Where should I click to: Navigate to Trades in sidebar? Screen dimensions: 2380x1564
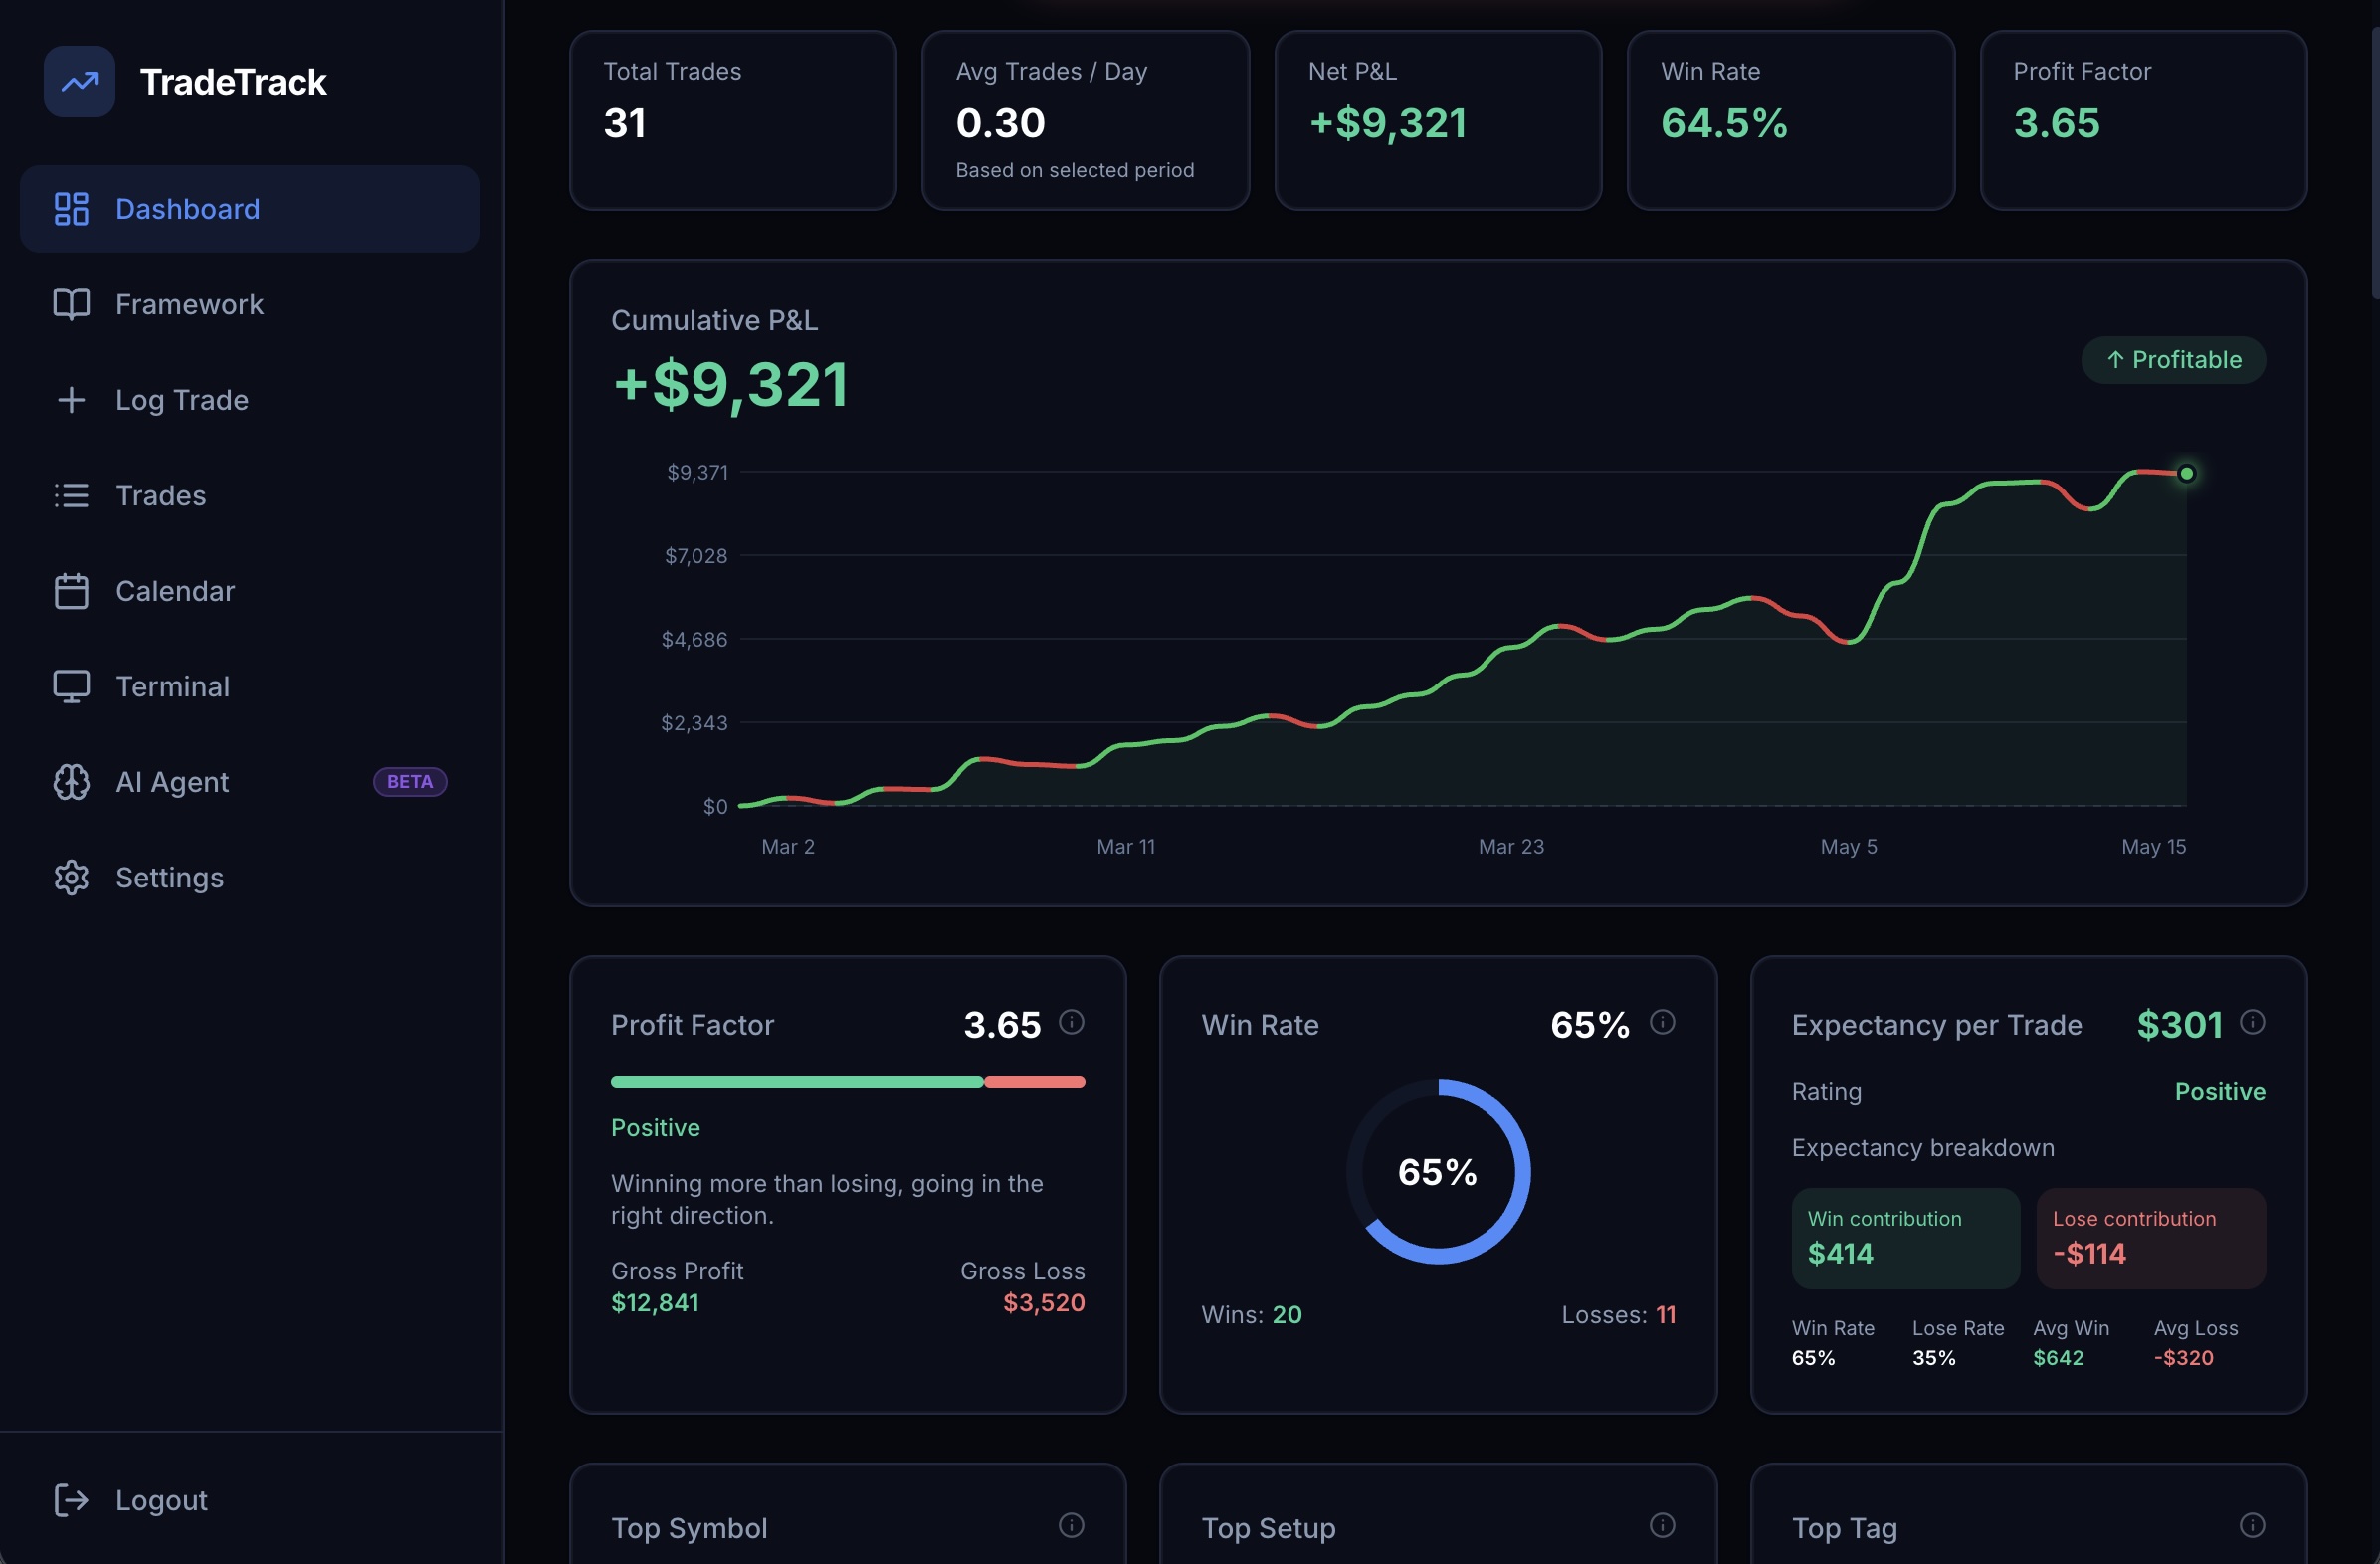click(249, 495)
